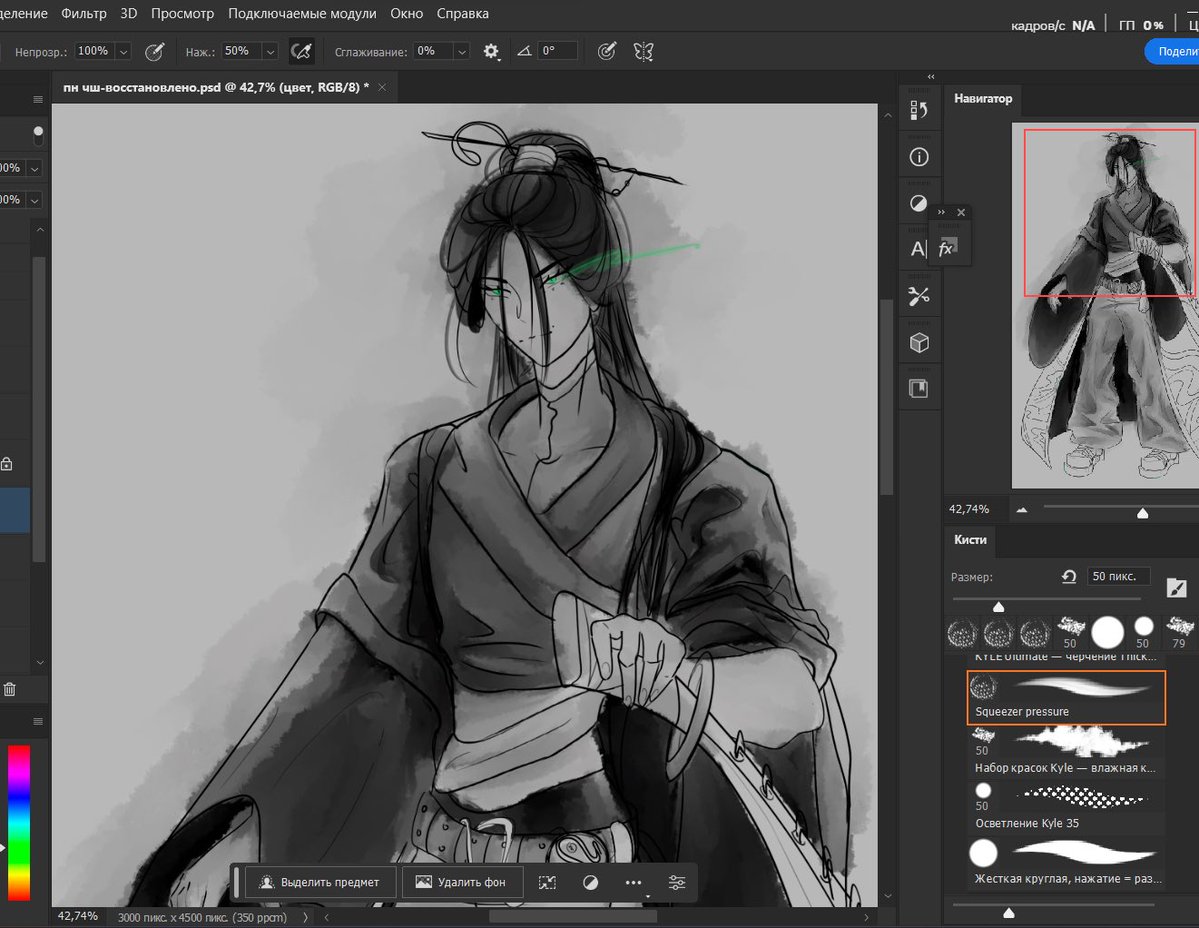Viewport: 1199px width, 928px height.
Task: Open the Adjustments panel icon
Action: [918, 203]
